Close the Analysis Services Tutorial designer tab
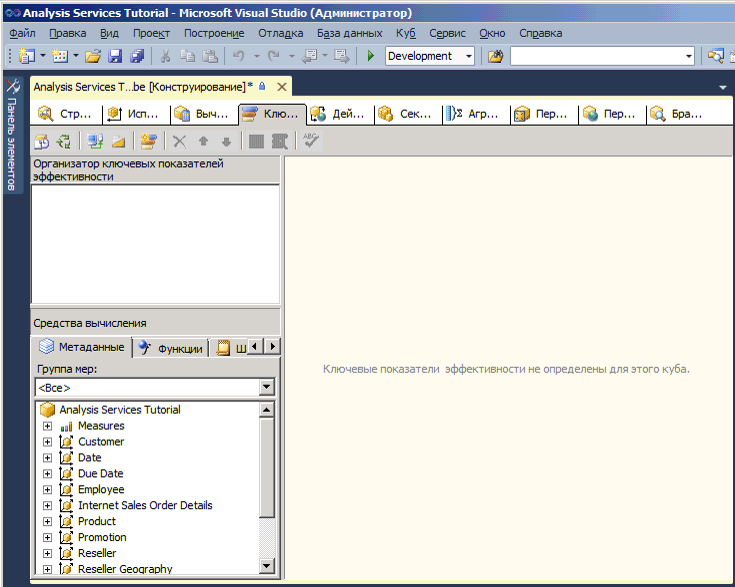 [x=282, y=87]
